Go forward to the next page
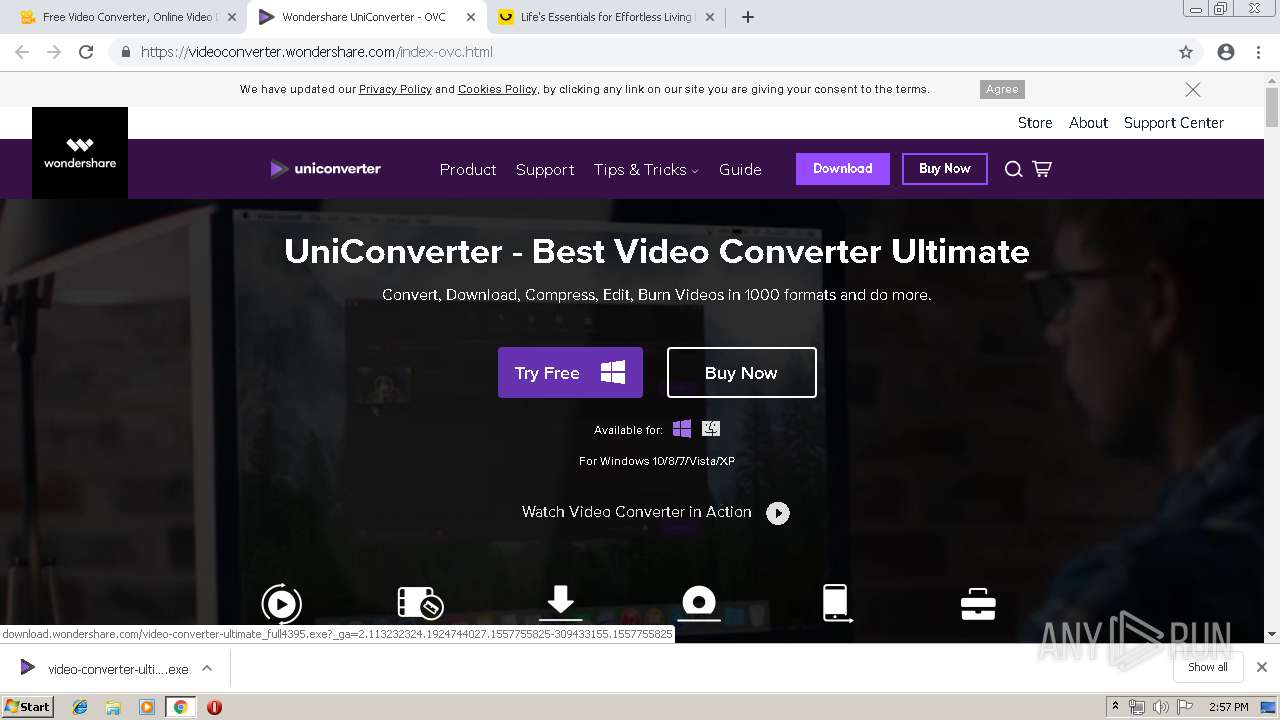This screenshot has width=1280, height=720. tap(54, 52)
